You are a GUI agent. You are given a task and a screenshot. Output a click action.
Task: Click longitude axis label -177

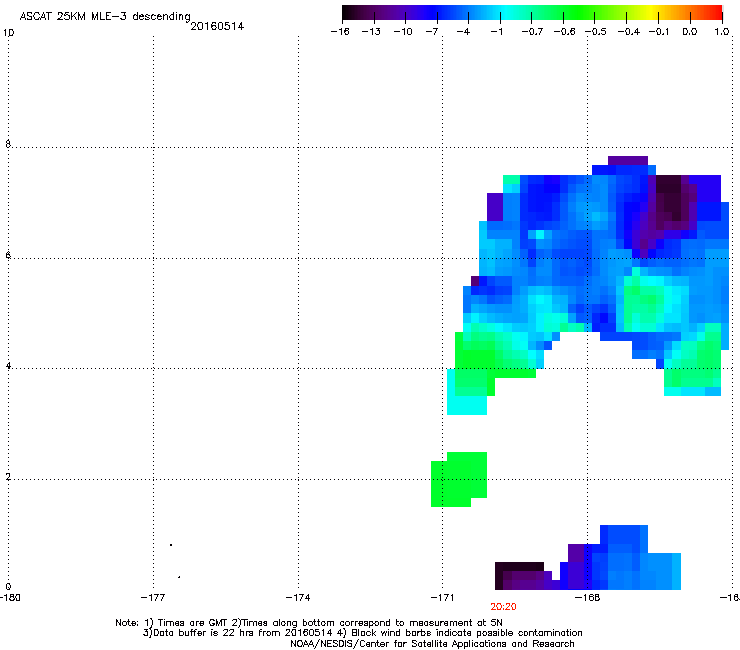[x=153, y=598]
